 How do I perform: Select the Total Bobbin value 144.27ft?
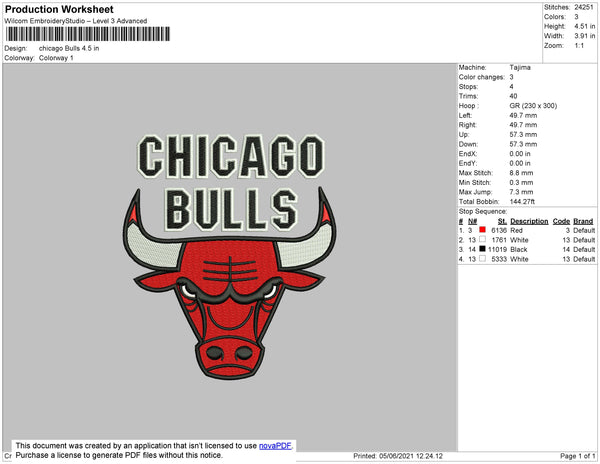click(522, 202)
